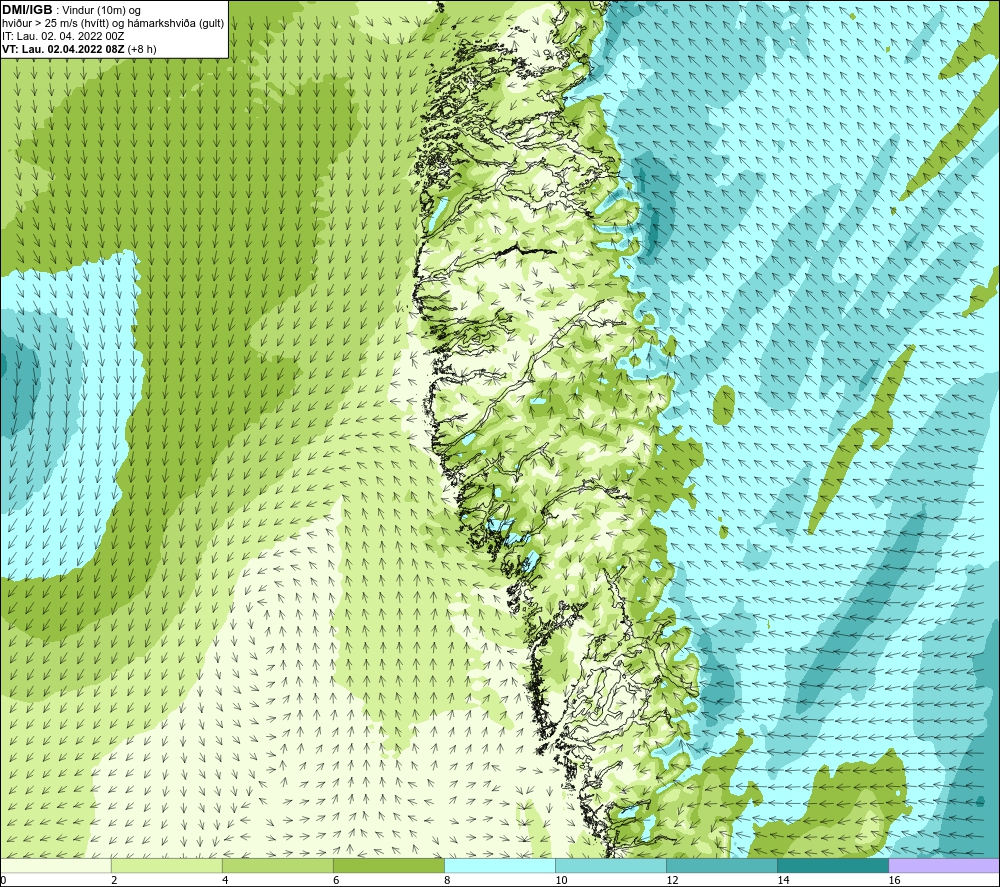Select the 10–12 m/s light teal swatch

point(610,866)
